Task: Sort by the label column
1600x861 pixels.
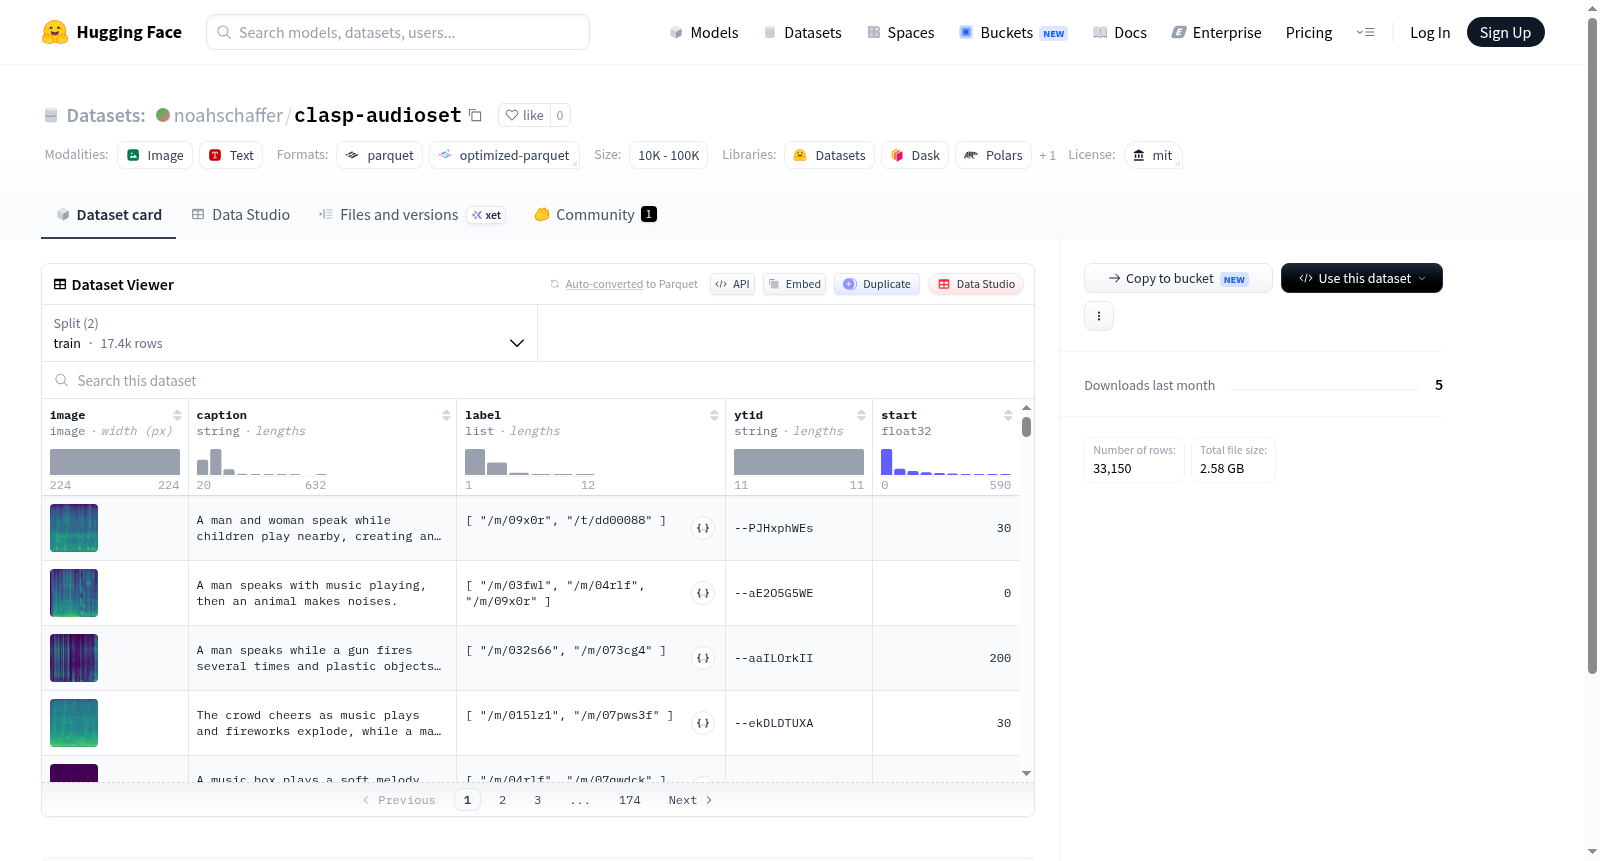Action: [714, 415]
